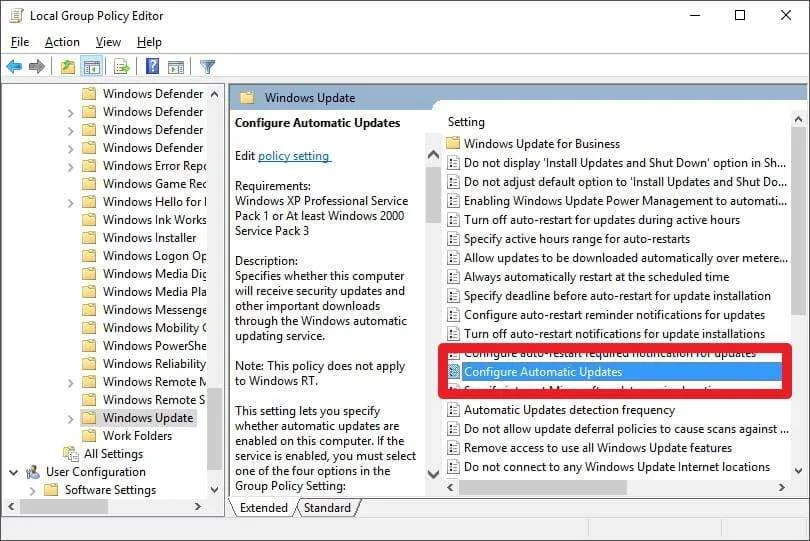810x541 pixels.
Task: Click Windows Update for Business folder icon
Action: point(453,143)
